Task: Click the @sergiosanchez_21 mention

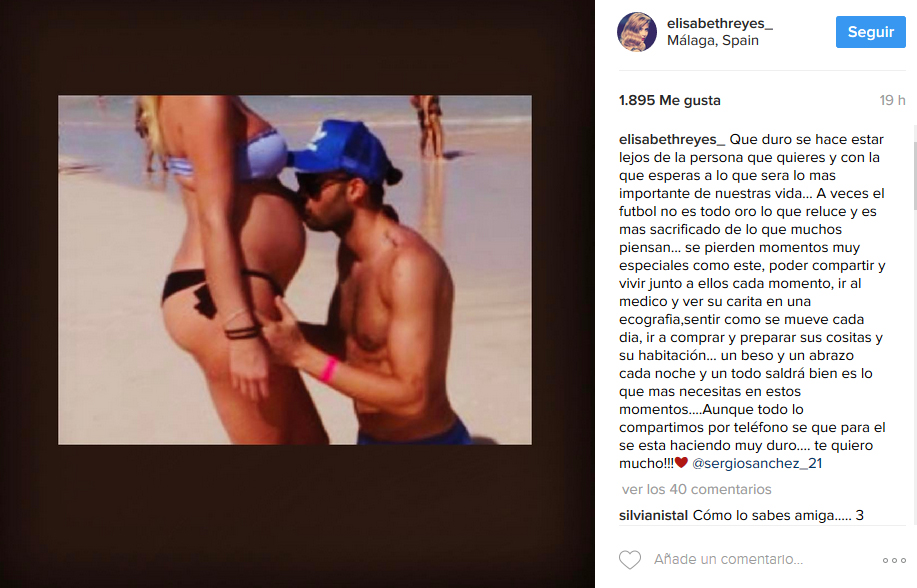Action: 757,463
